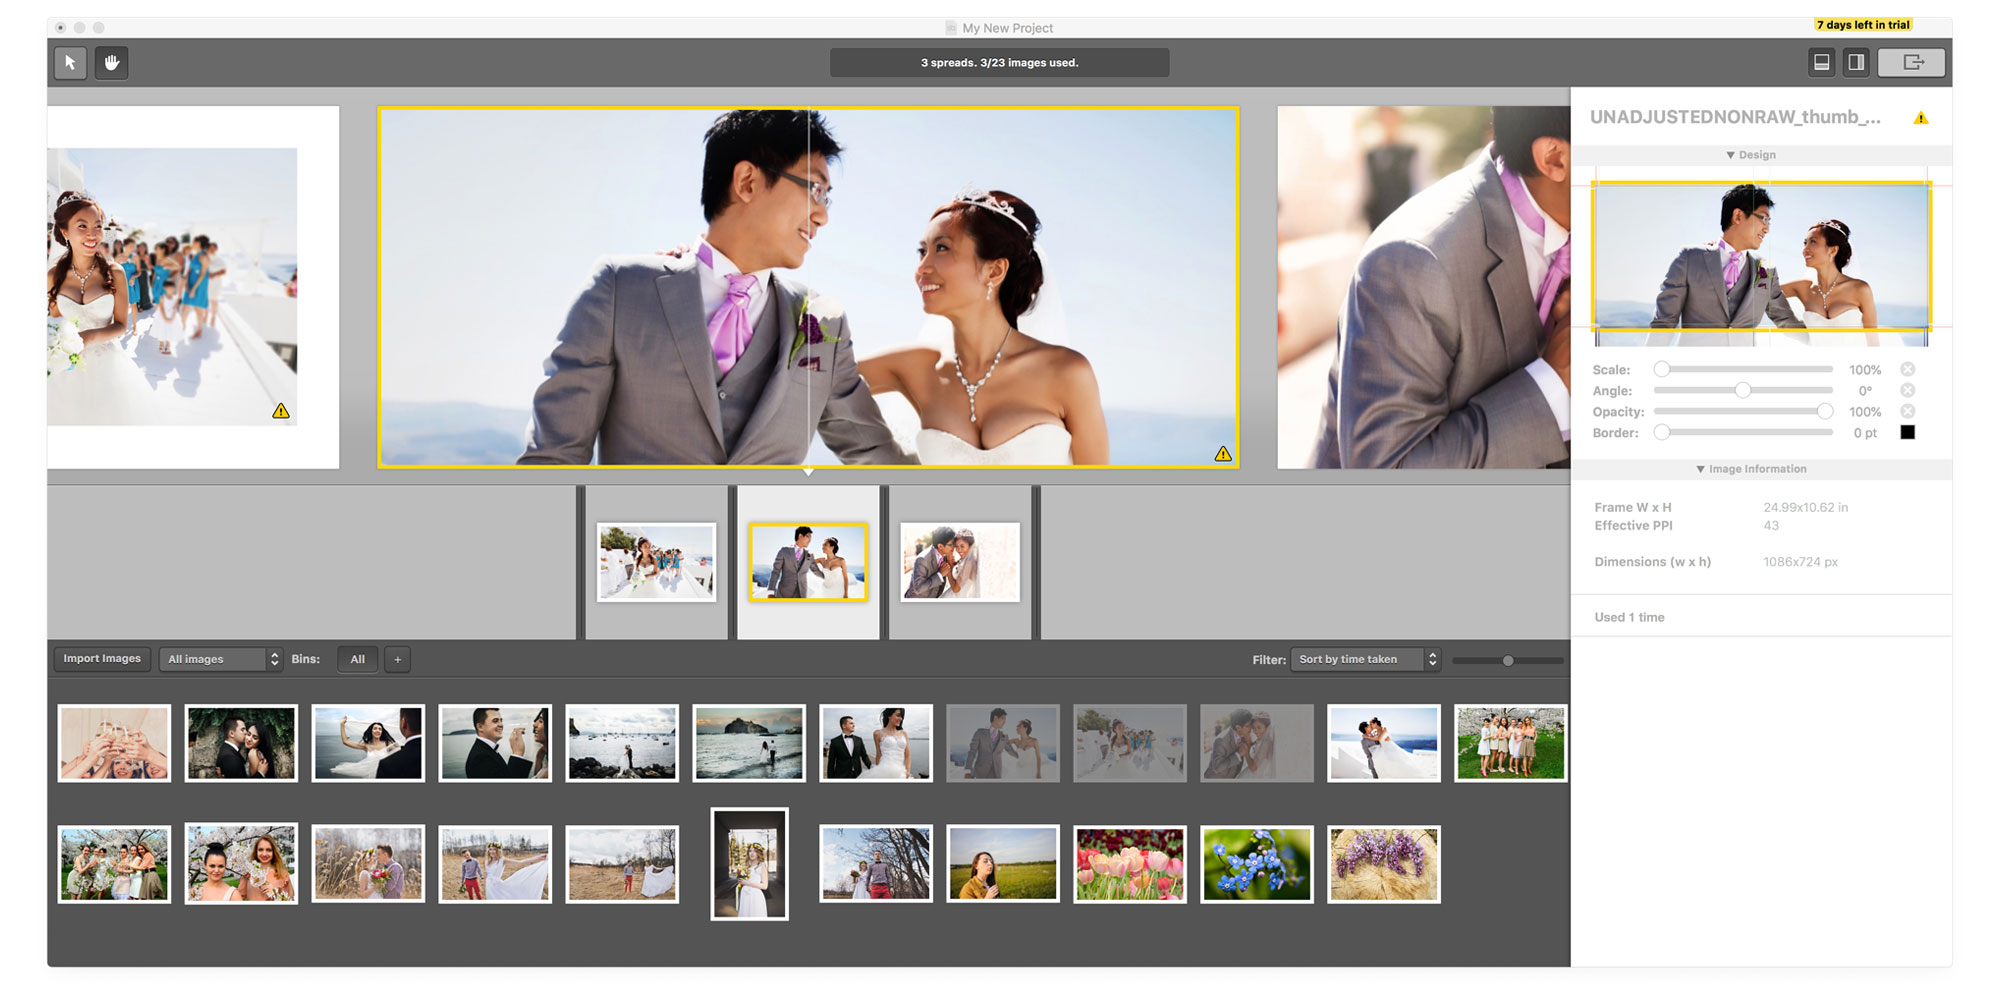Reset the Opacity value with its X icon
2000x1000 pixels.
(1908, 411)
